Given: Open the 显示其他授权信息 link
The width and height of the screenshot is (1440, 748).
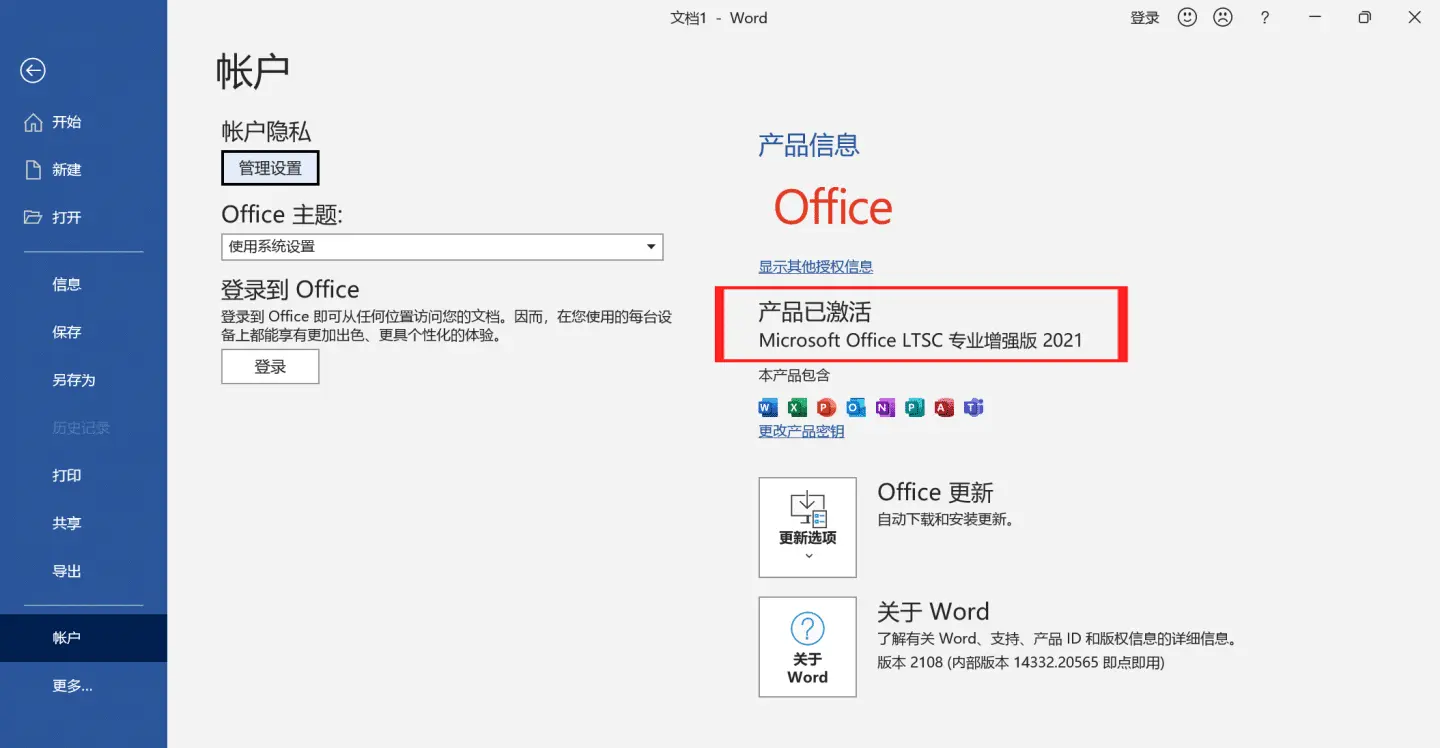Looking at the screenshot, I should click(x=815, y=267).
